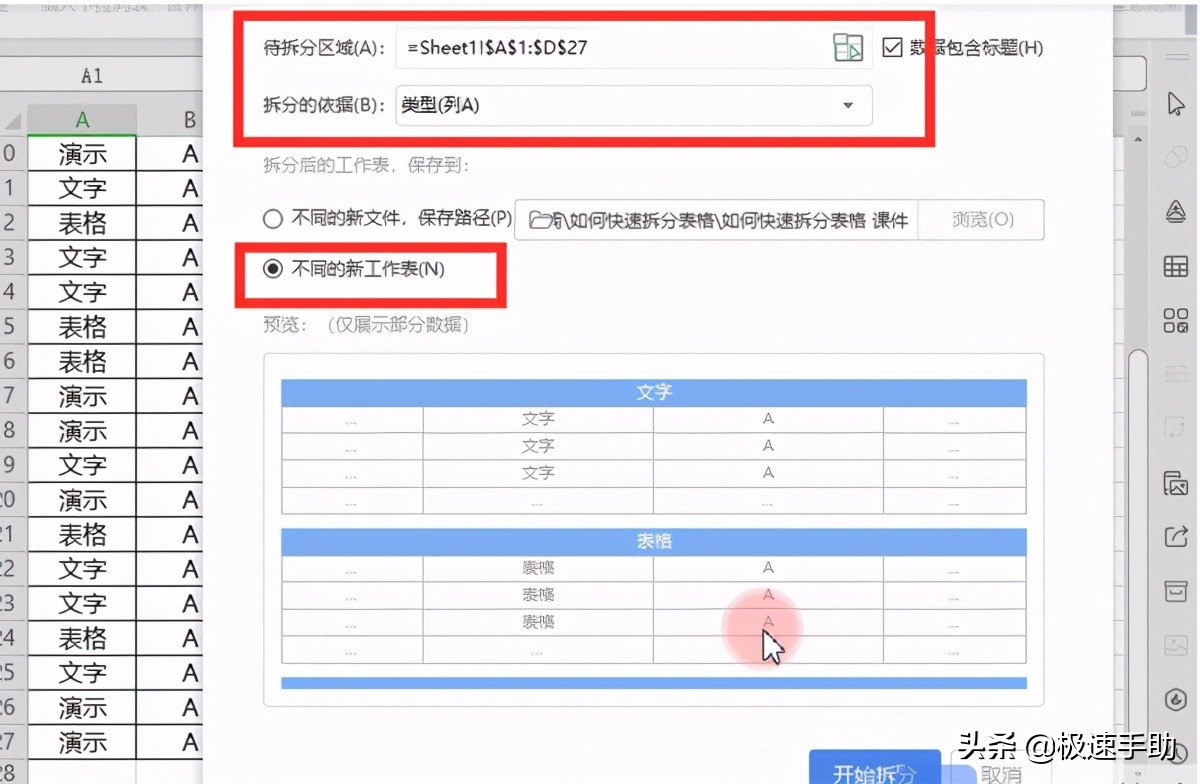Viewport: 1200px width, 784px height.
Task: Click the 待拆分区域(A) label
Action: tap(324, 48)
